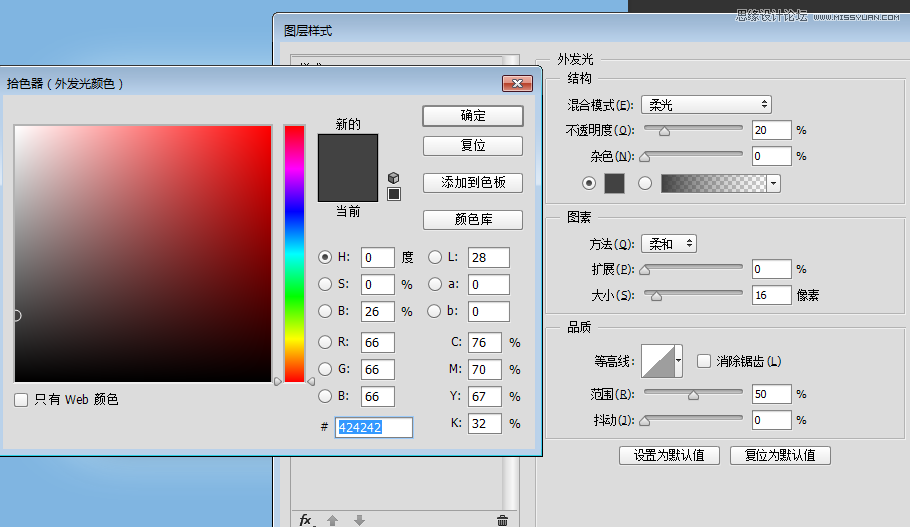The height and width of the screenshot is (527, 910).
Task: Click the 添加到色板 add to swatches button
Action: tap(473, 183)
